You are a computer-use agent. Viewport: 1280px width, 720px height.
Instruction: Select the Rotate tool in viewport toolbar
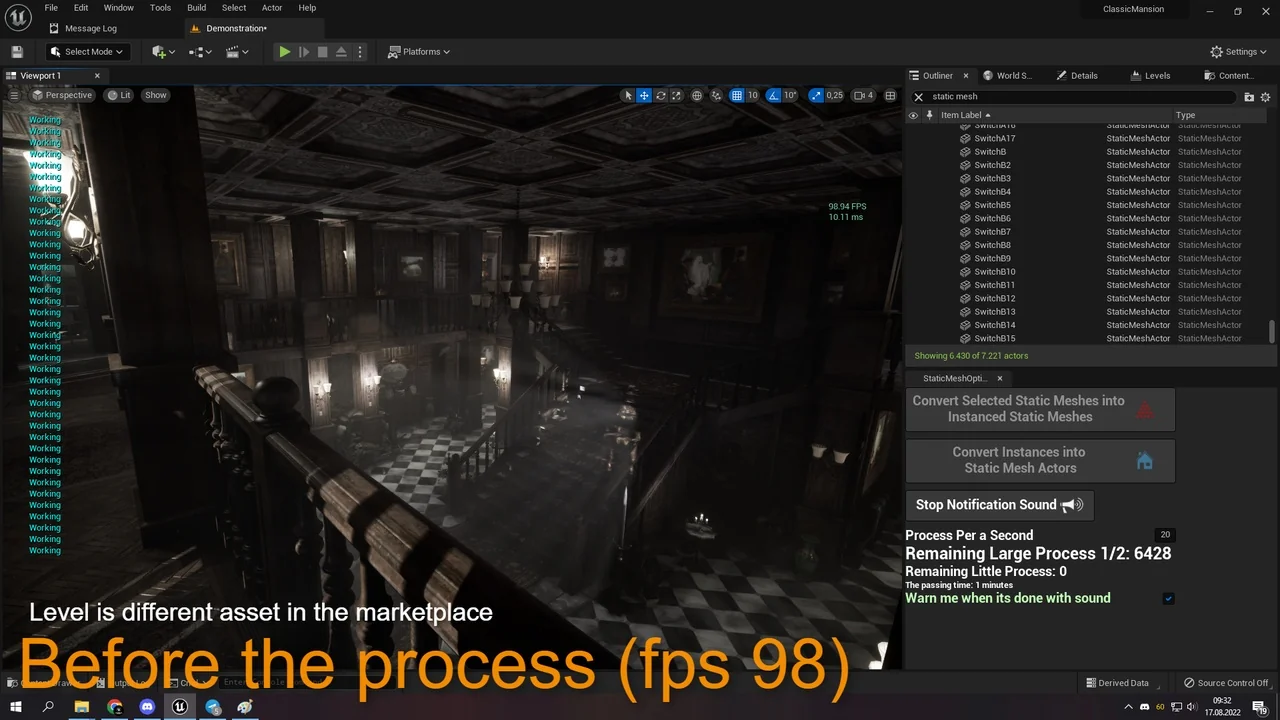(x=660, y=95)
